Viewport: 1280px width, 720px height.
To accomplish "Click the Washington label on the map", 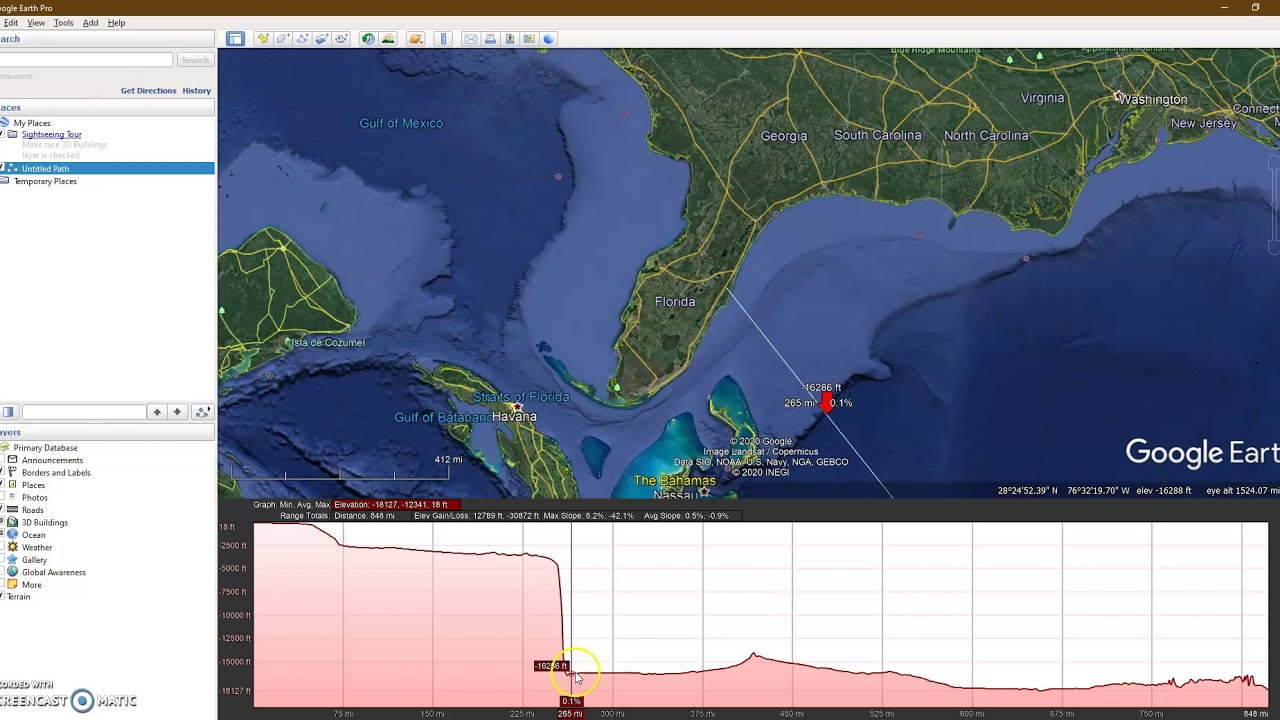I will pyautogui.click(x=1153, y=99).
